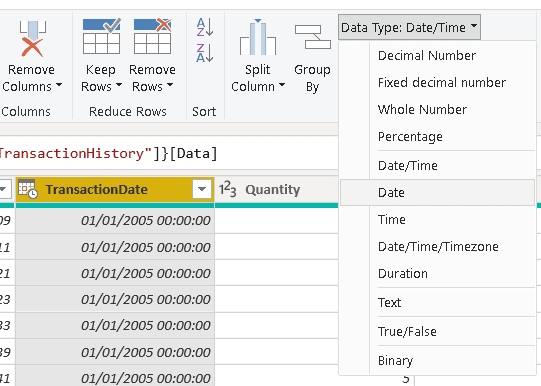Expand the Keep Rows dropdown arrow
Image resolution: width=541 pixels, height=386 pixels.
point(119,85)
